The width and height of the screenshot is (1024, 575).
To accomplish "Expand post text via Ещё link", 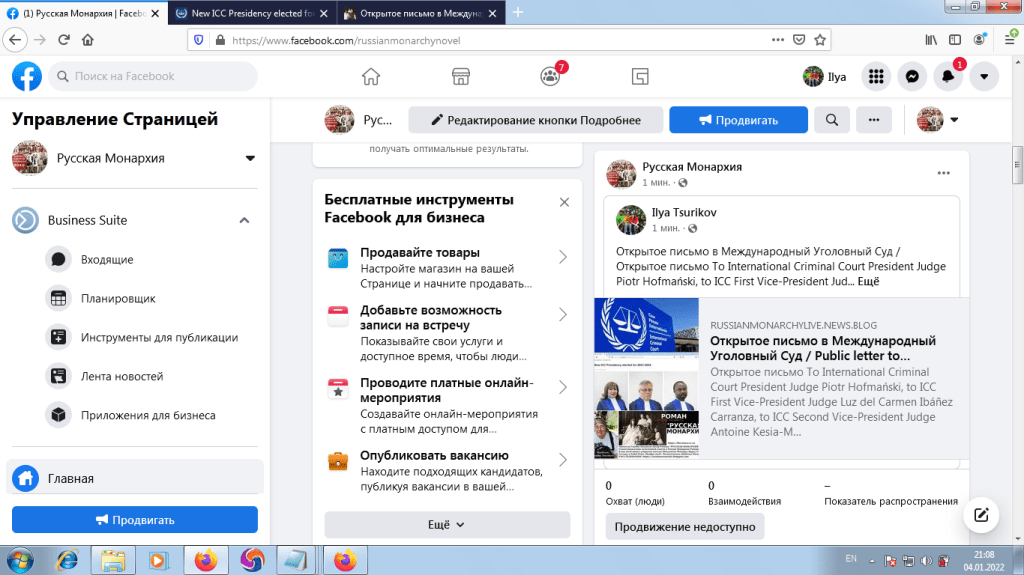I will pos(868,282).
